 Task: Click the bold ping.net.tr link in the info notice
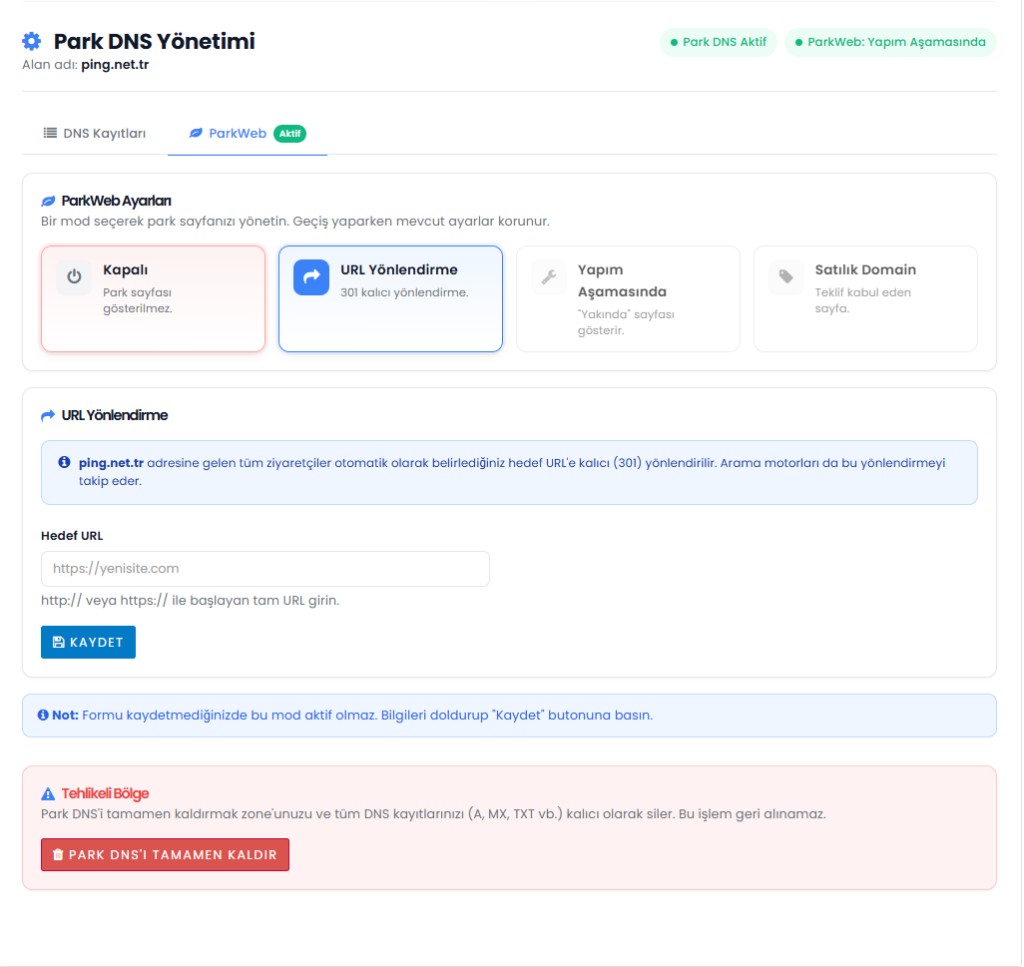coord(111,462)
